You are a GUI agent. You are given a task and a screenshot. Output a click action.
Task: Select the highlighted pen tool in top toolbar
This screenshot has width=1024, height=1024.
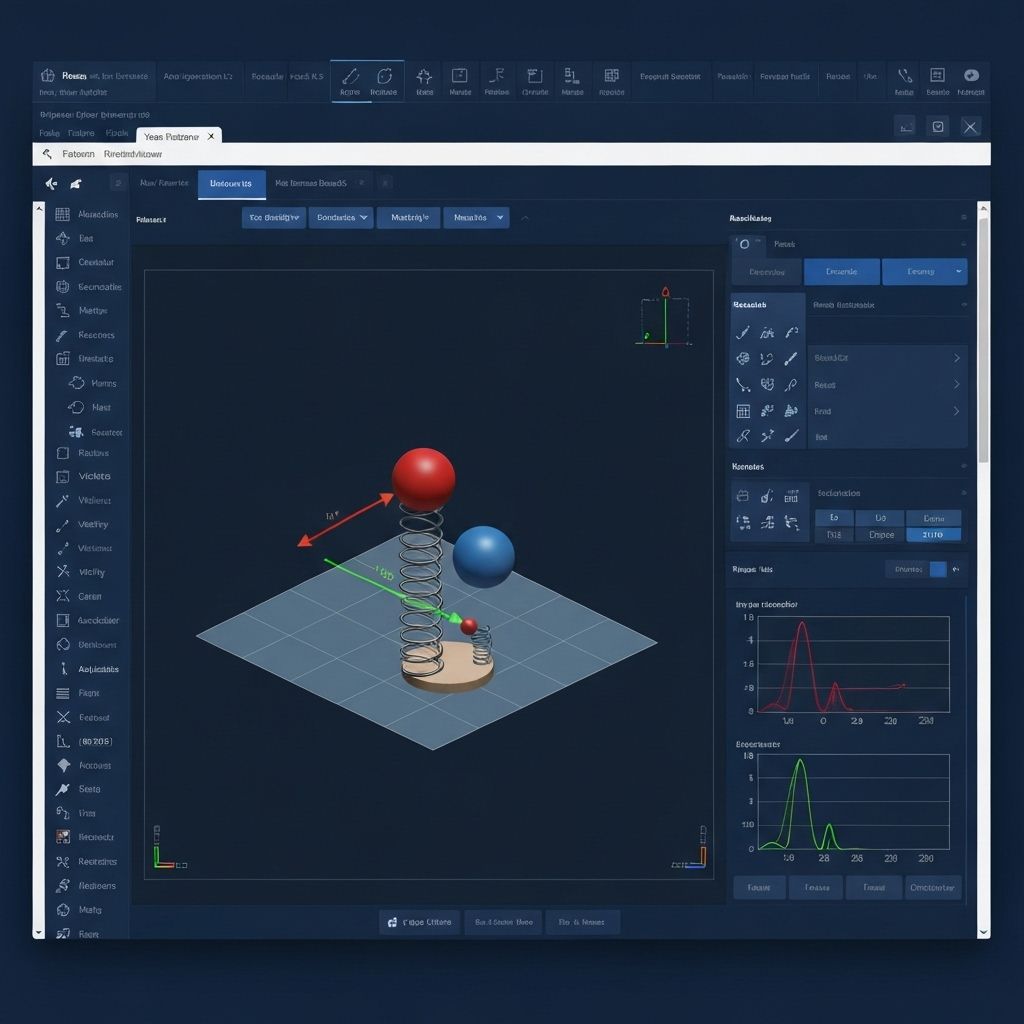(x=350, y=78)
